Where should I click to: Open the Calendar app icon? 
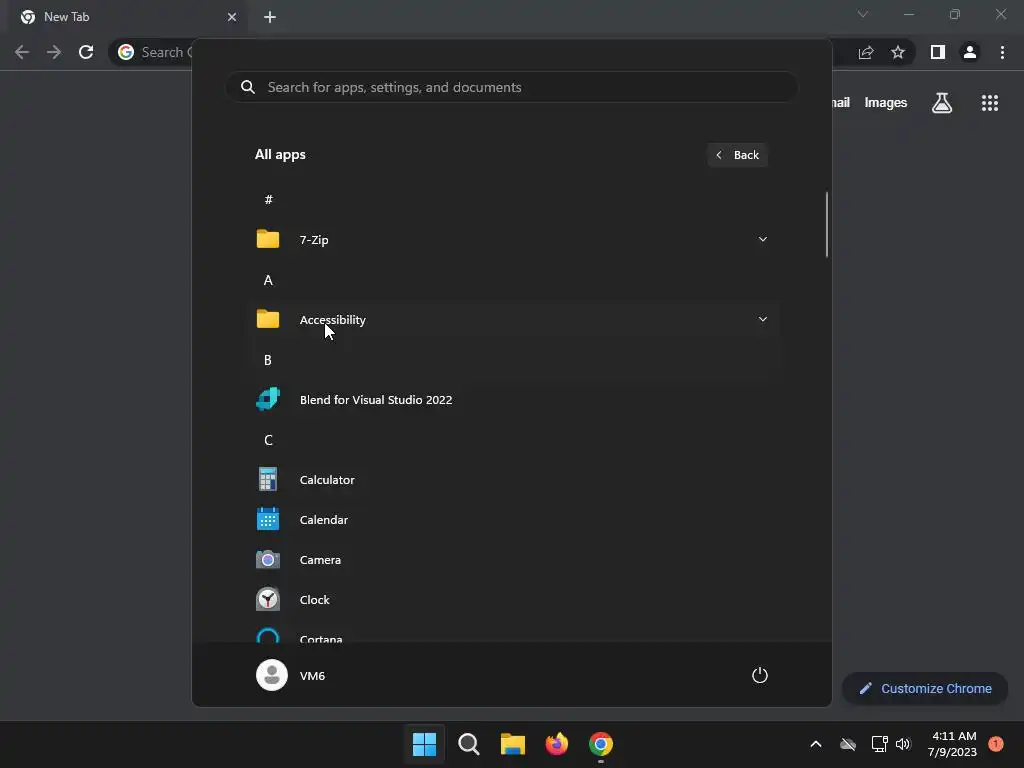268,519
